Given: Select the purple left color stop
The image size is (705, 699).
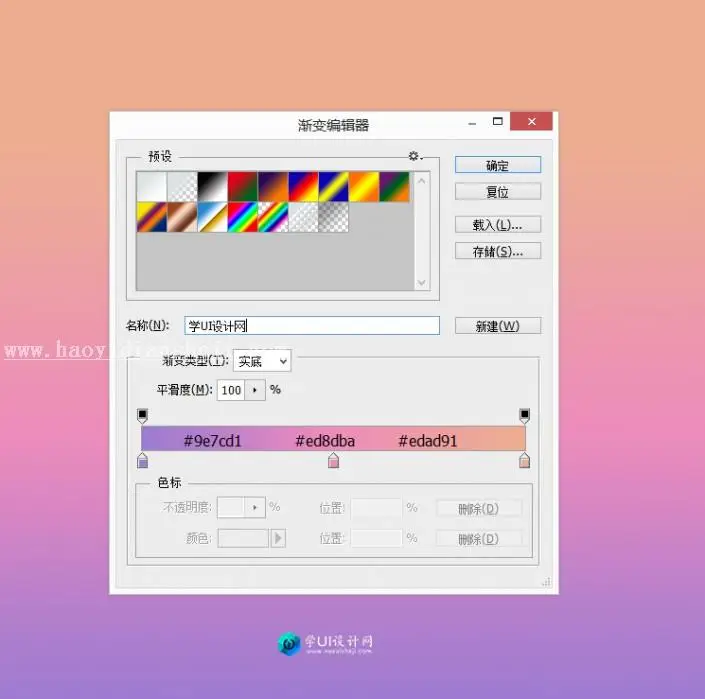Looking at the screenshot, I should pos(143,460).
